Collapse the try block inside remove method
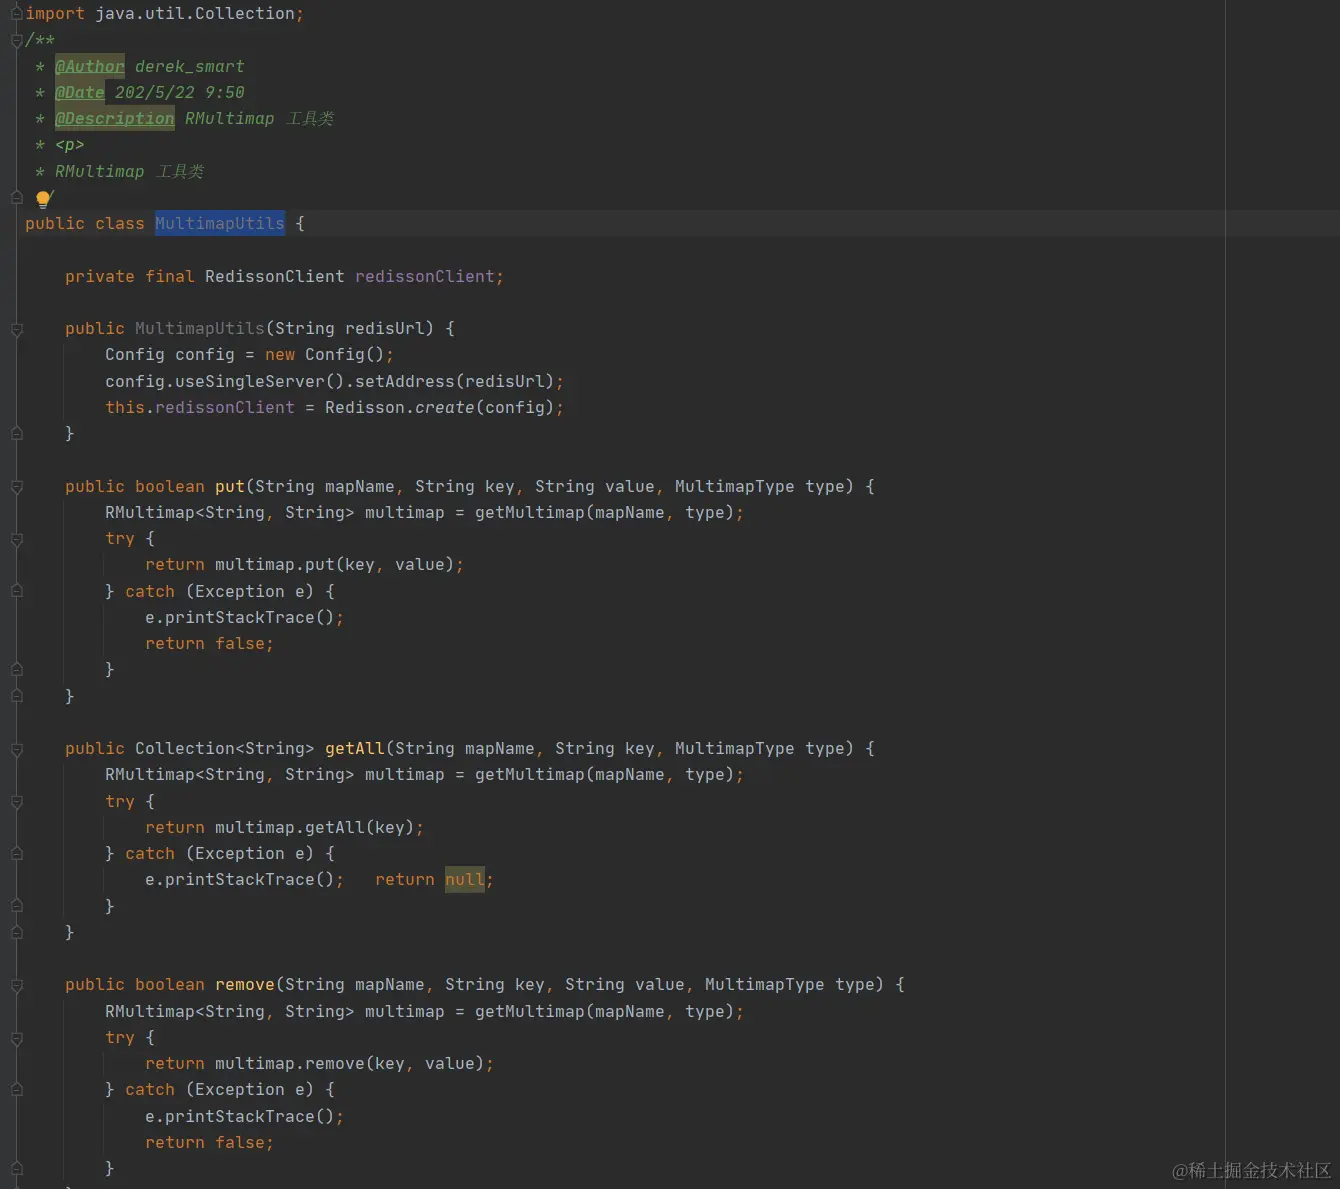This screenshot has width=1340, height=1189. tap(16, 1038)
